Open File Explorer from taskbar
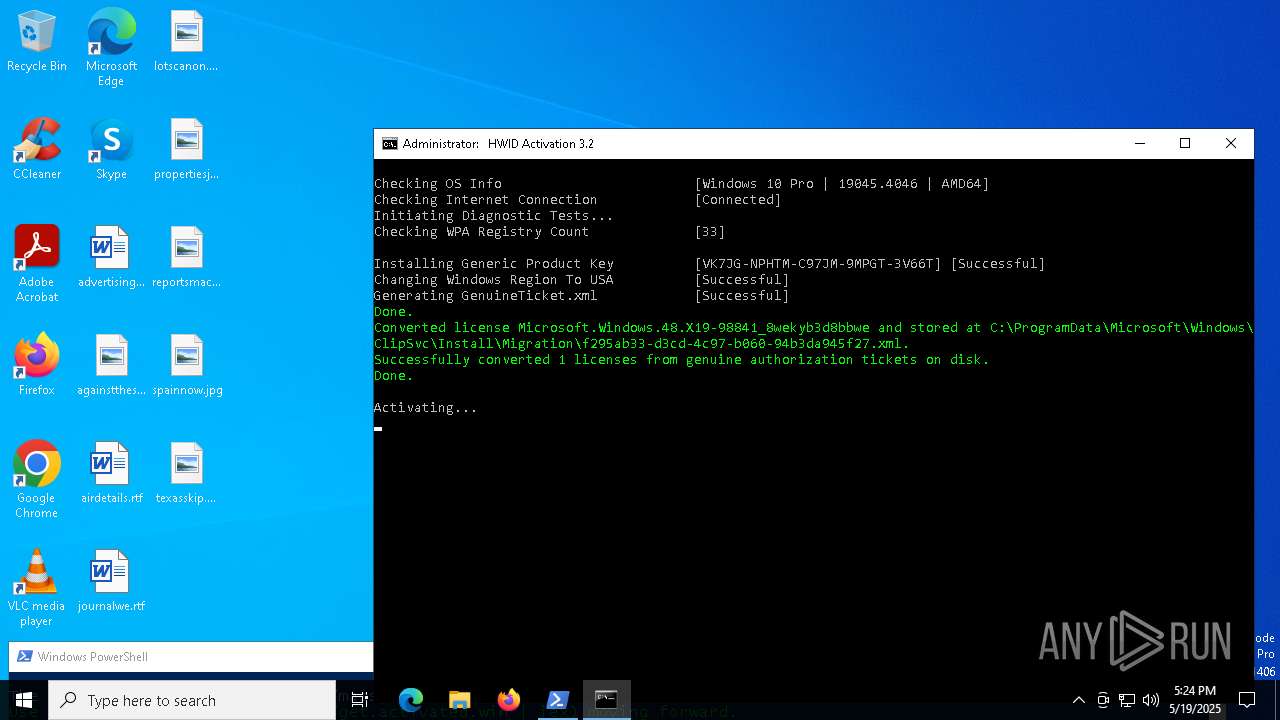This screenshot has height=720, width=1280. pos(459,700)
